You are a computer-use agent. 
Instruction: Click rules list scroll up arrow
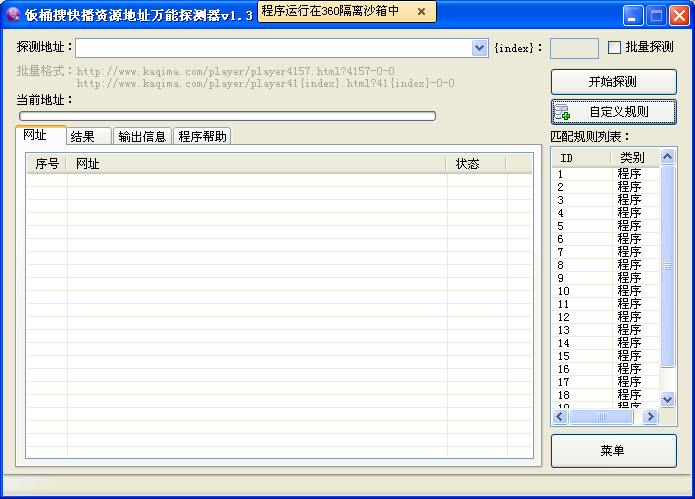[668, 156]
